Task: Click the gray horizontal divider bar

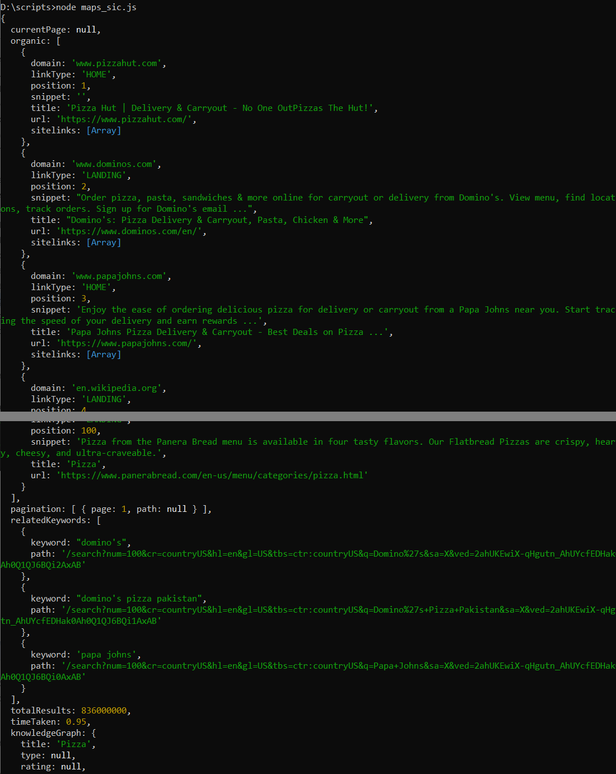Action: click(308, 412)
